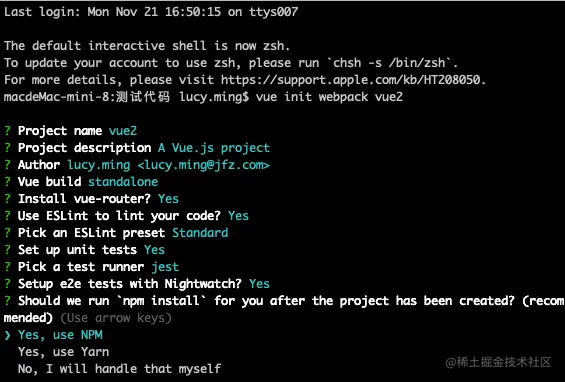Click the question mark next to Author
565x382 pixels.
(x=7, y=165)
